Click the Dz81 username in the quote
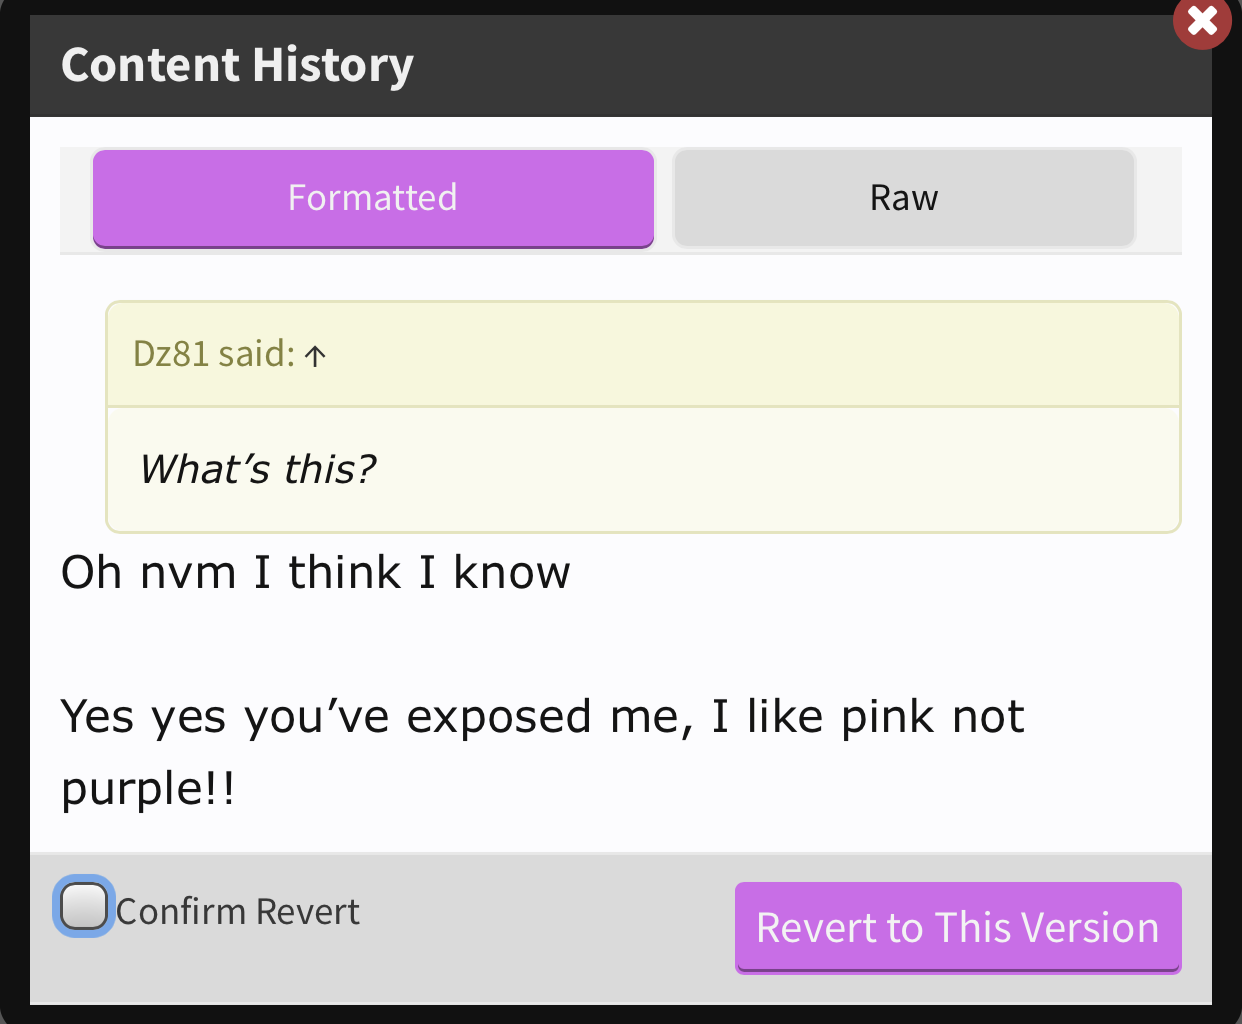 [x=171, y=354]
